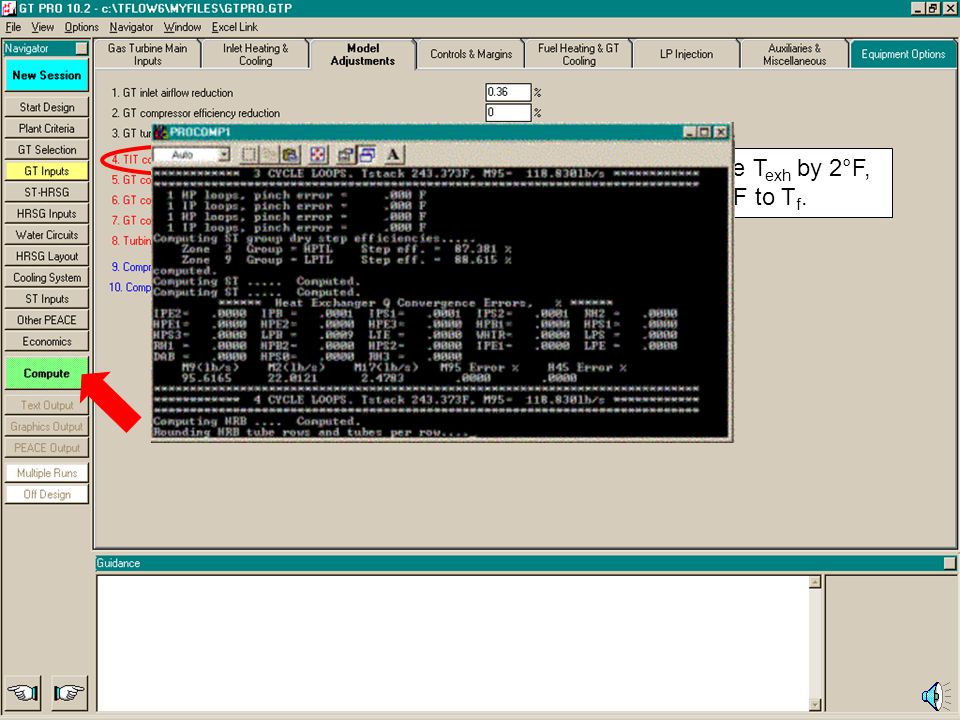Open the Excel Link menu
This screenshot has height=720, width=960.
(234, 27)
